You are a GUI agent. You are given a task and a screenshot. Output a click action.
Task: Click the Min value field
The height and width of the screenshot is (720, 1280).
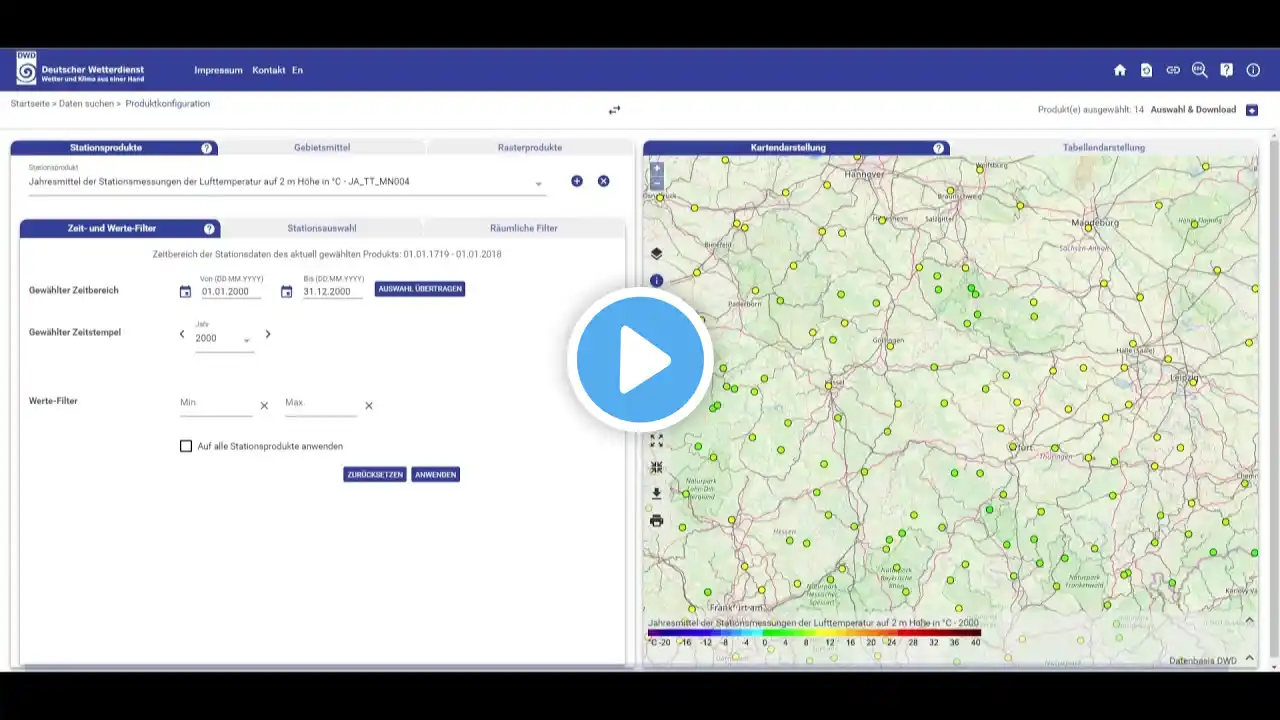click(216, 404)
